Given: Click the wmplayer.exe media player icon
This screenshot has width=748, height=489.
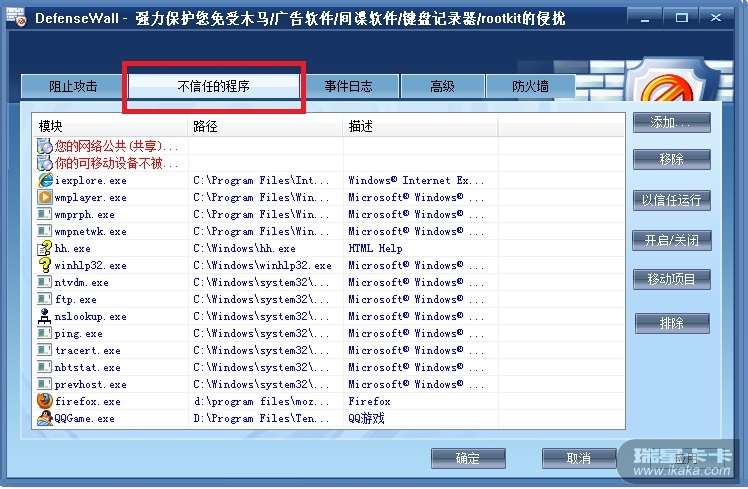Looking at the screenshot, I should [x=45, y=197].
